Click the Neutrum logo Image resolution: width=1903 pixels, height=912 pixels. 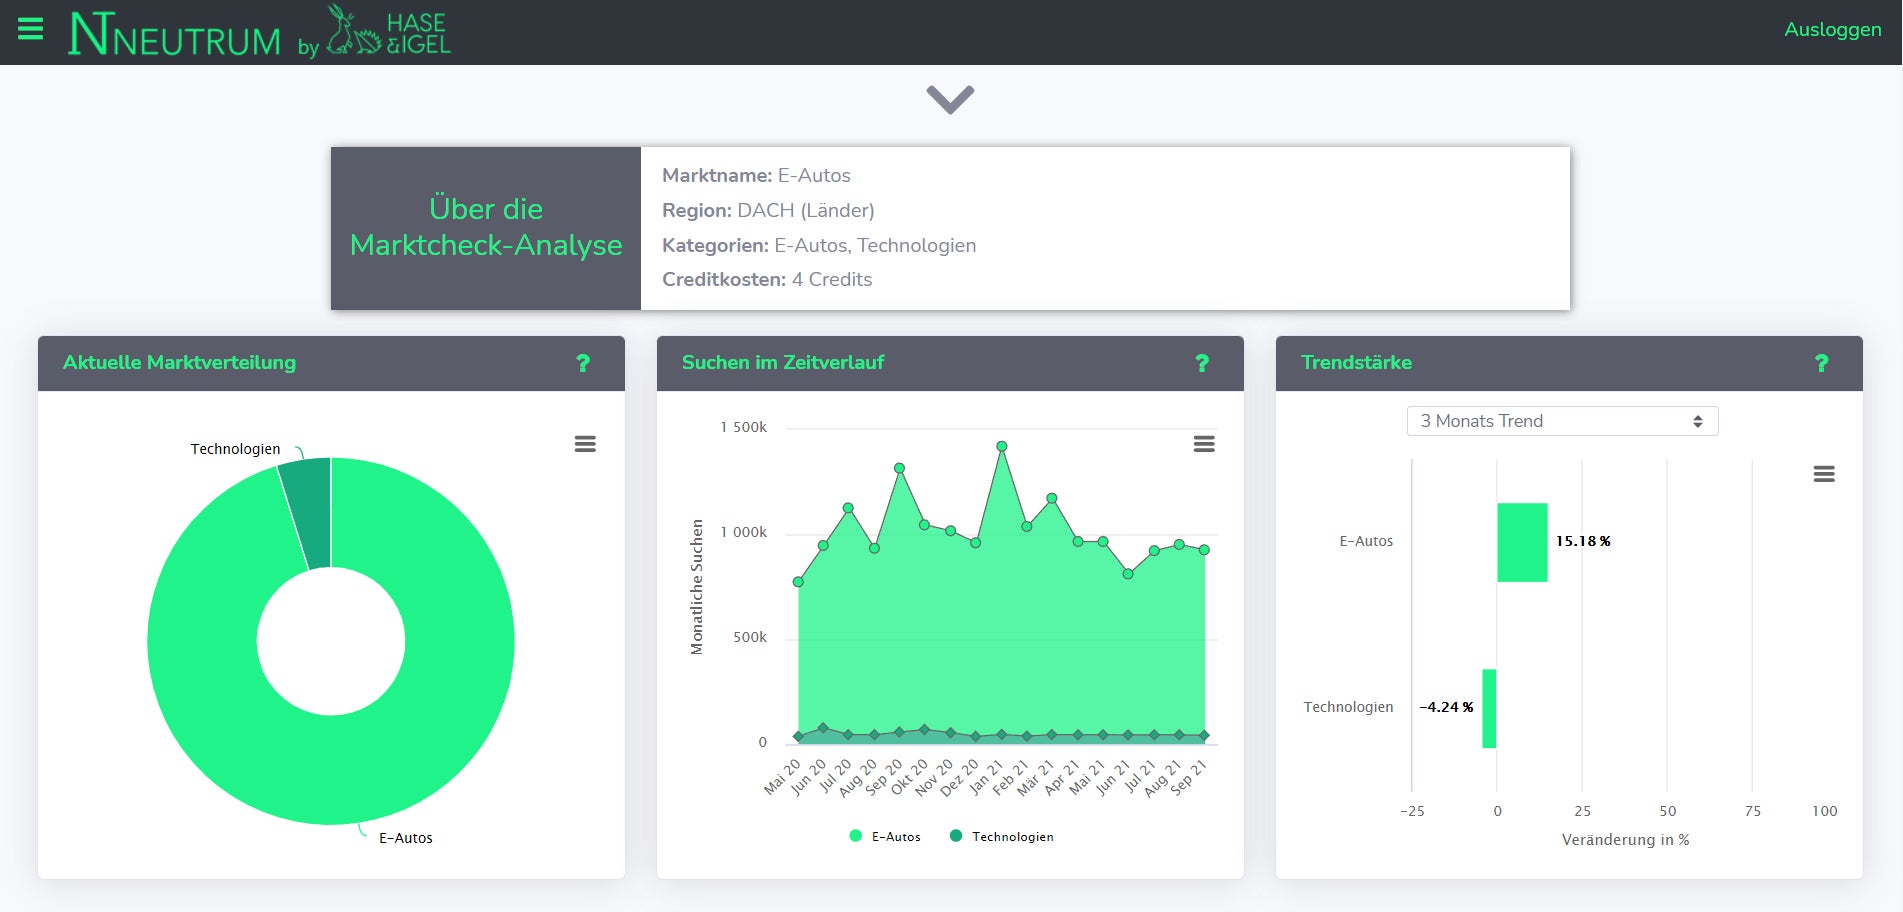point(175,33)
